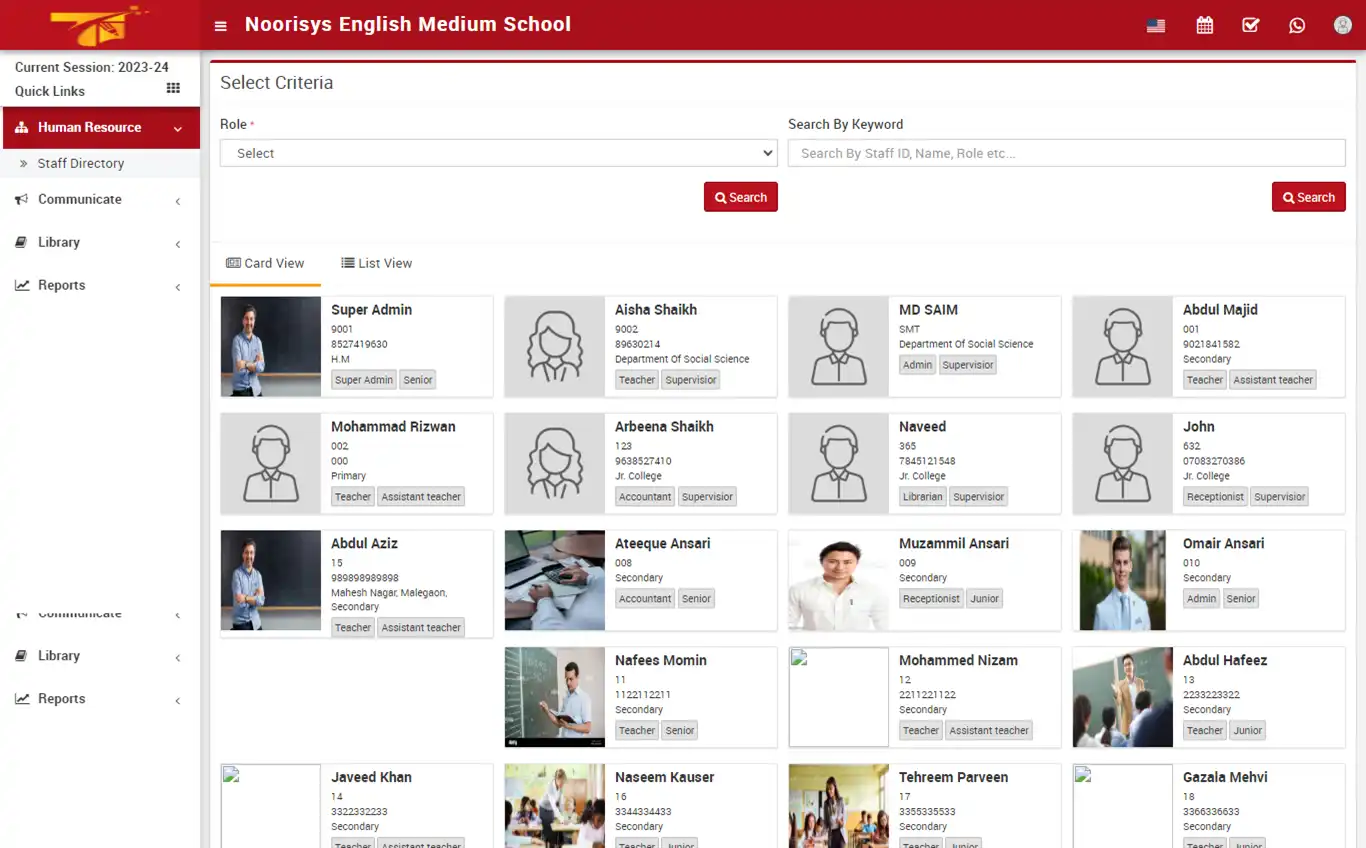Open WhatsApp via its header icon
Screen dimensions: 1366x848
[x=1297, y=25]
